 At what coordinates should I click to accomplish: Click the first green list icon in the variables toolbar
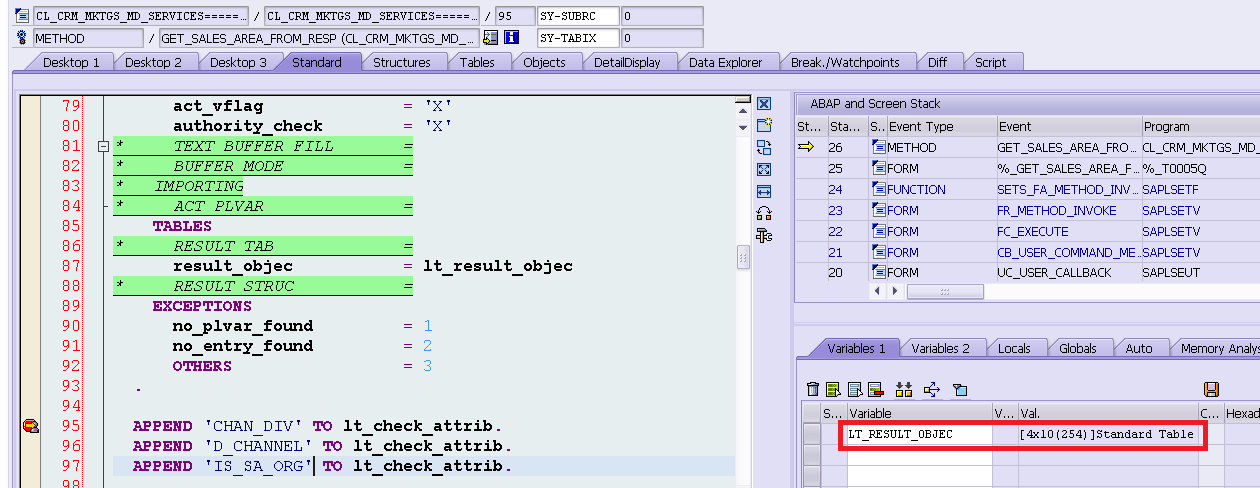(835, 389)
